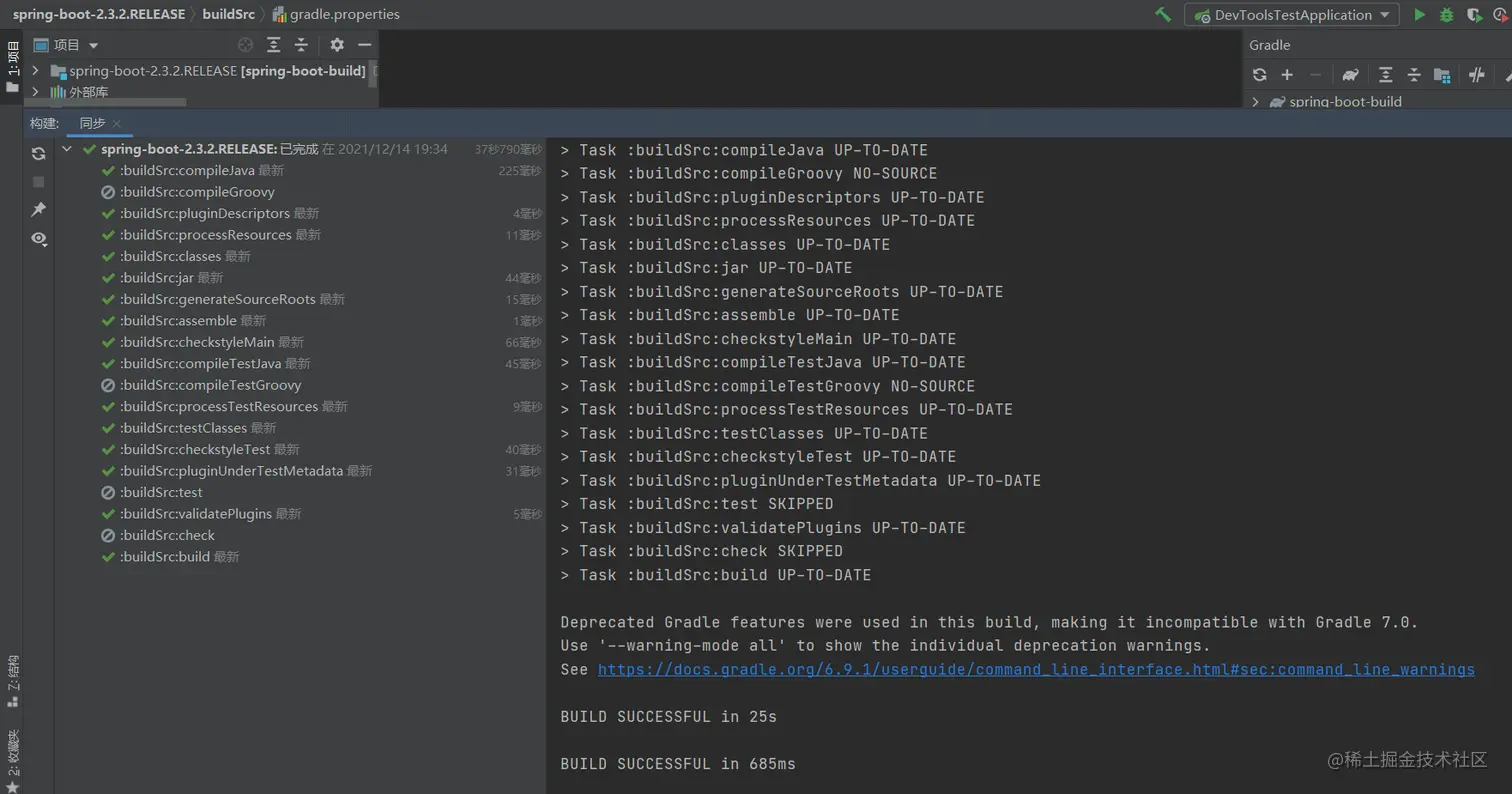Screen dimensions: 1512x794
Task: Open the Z:结构 side tool window tab
Action: (12, 680)
